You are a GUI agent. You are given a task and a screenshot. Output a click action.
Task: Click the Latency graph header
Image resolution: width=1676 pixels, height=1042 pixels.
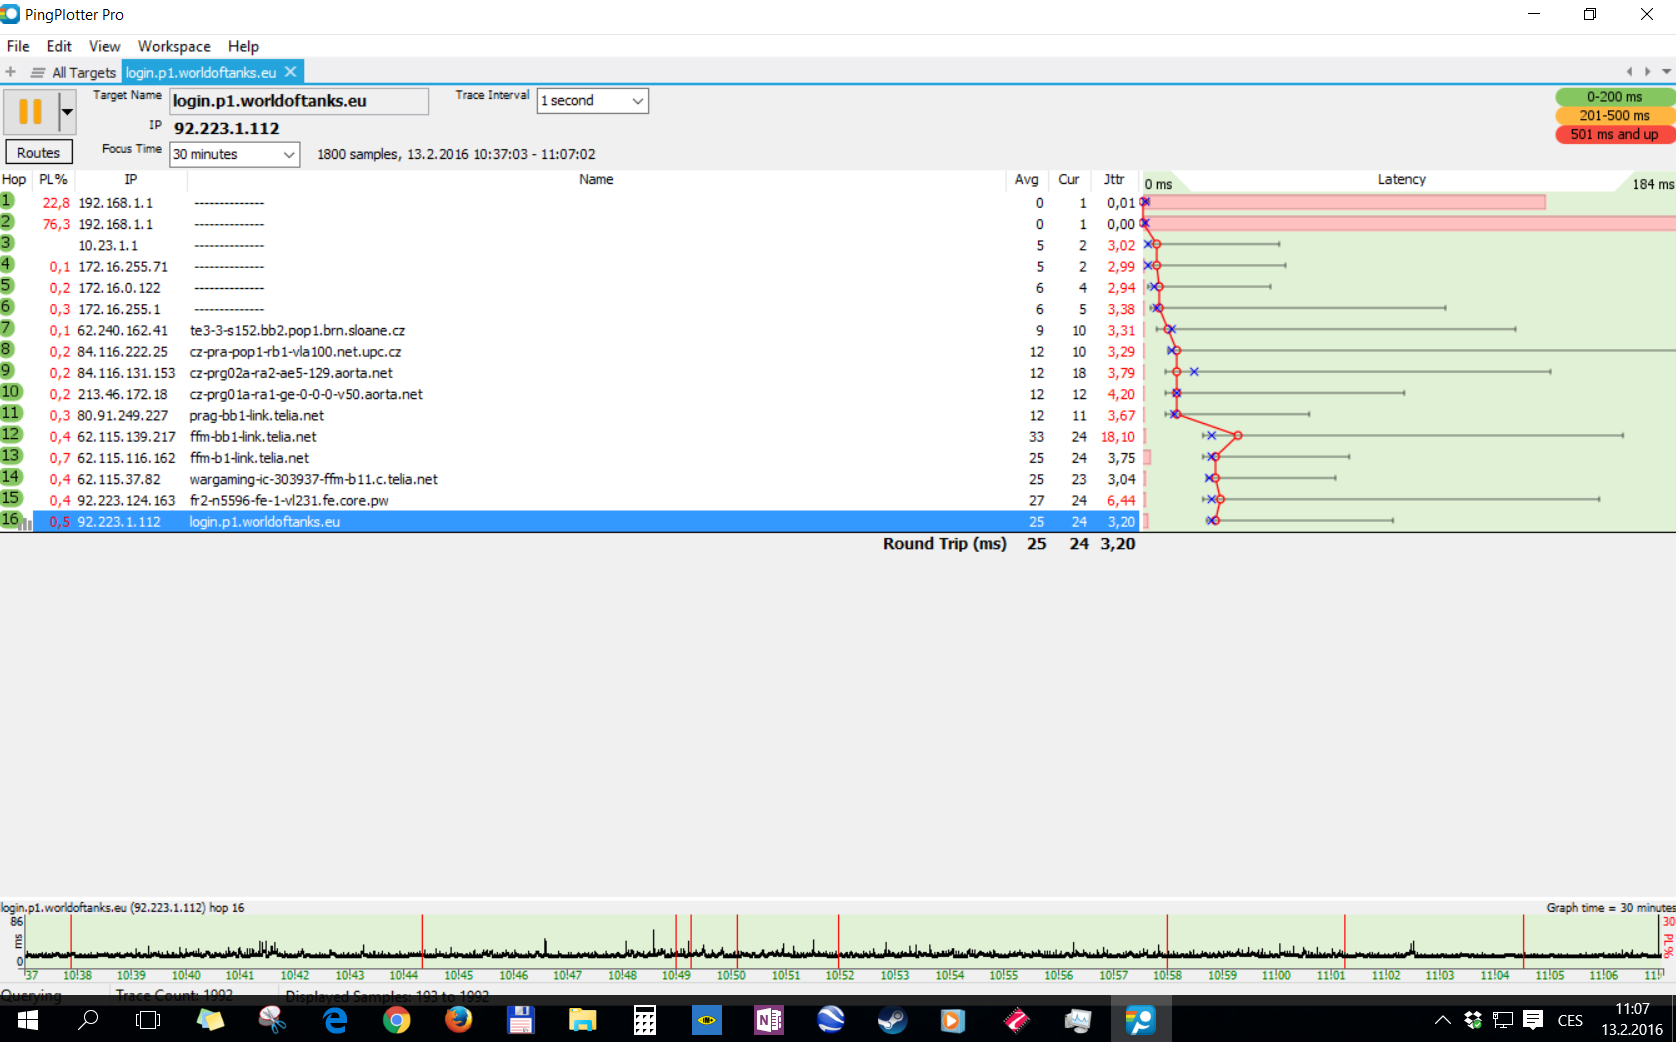point(1401,180)
